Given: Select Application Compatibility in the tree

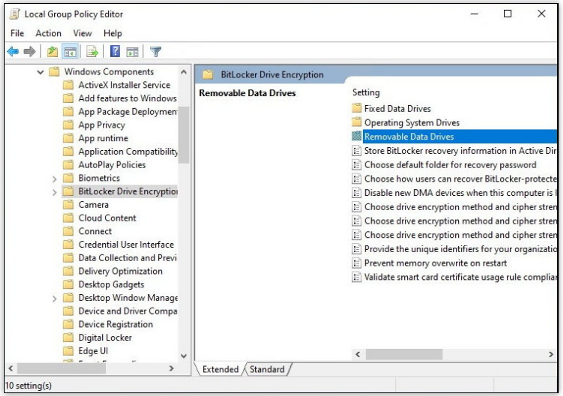Looking at the screenshot, I should (x=127, y=152).
